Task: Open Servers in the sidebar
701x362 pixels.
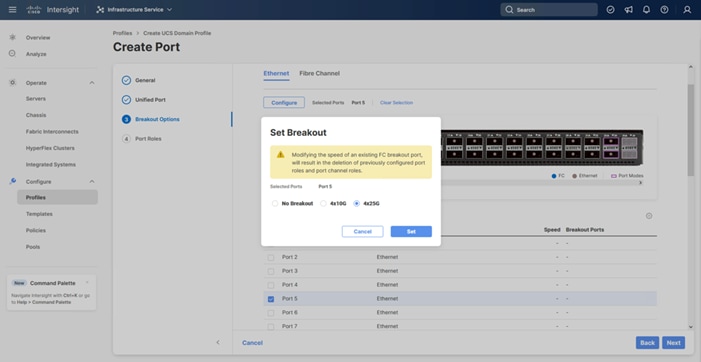Action: pos(36,99)
